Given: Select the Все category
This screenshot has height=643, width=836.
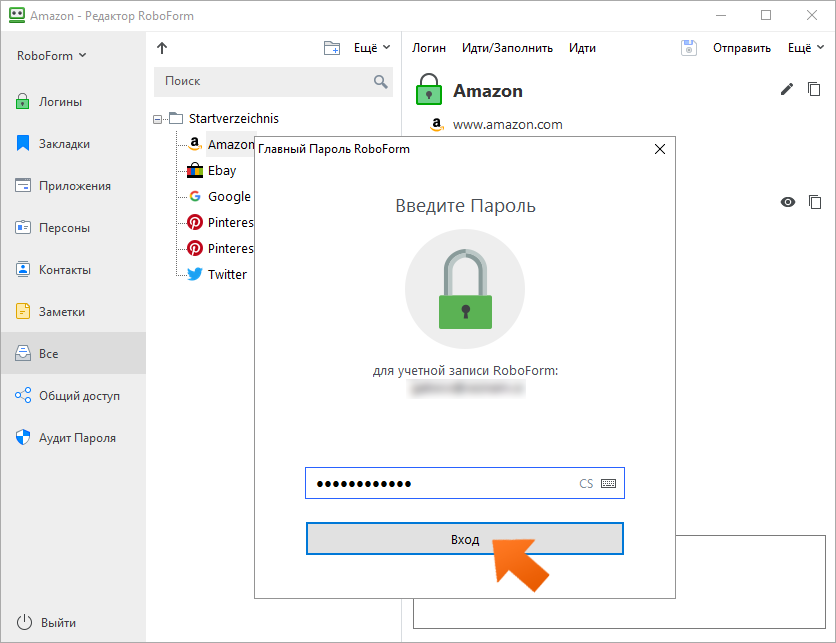Looking at the screenshot, I should (x=73, y=353).
